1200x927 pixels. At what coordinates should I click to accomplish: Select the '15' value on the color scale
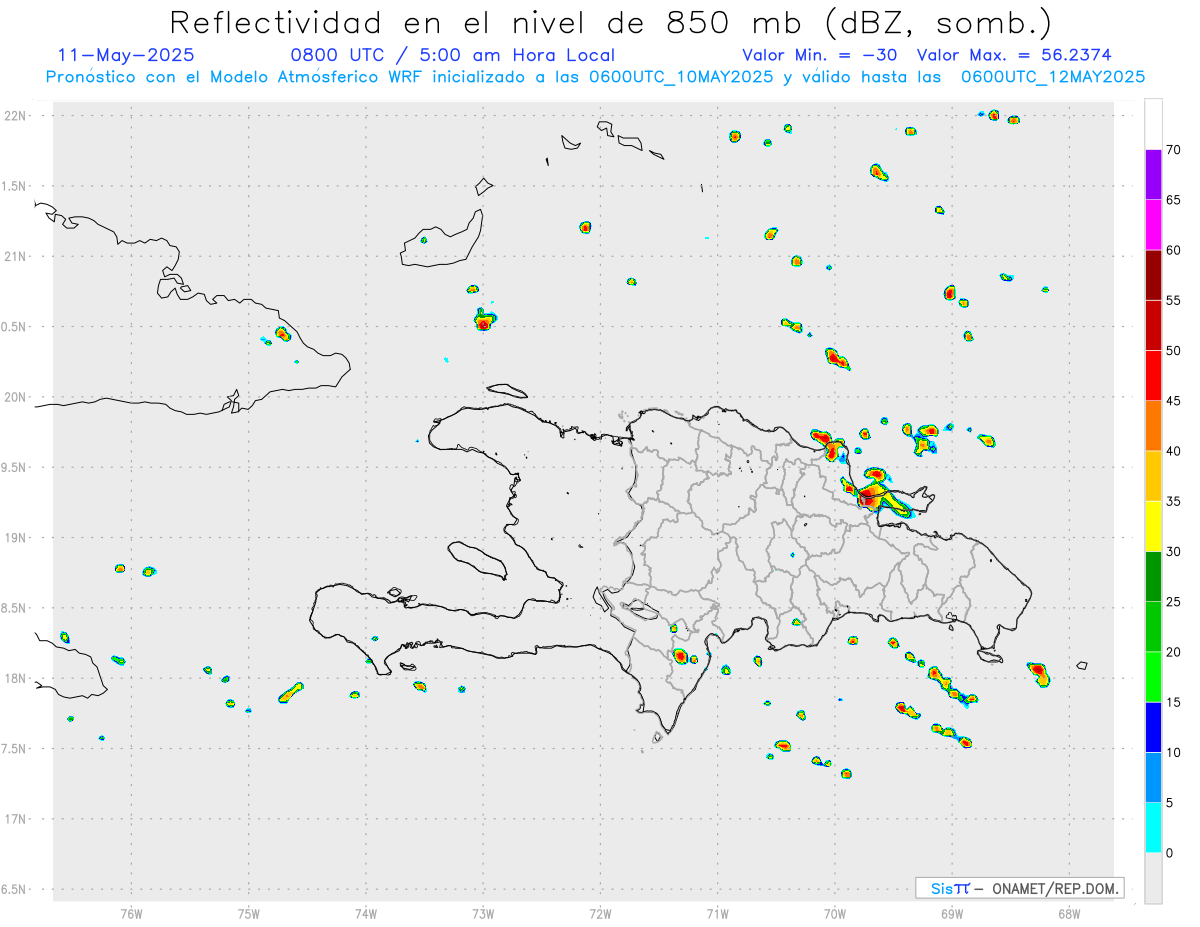click(1173, 702)
